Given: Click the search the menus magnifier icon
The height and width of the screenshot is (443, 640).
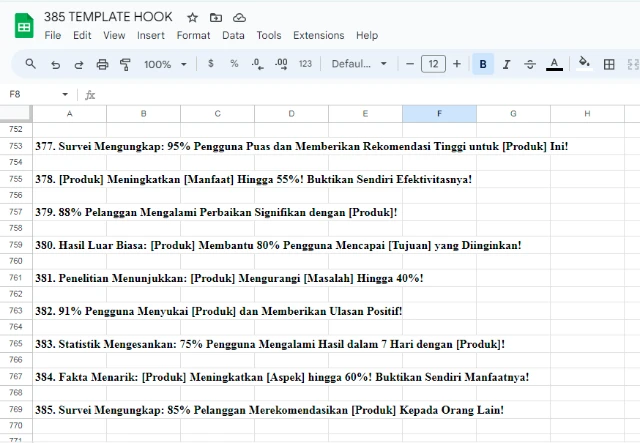Looking at the screenshot, I should [x=30, y=64].
